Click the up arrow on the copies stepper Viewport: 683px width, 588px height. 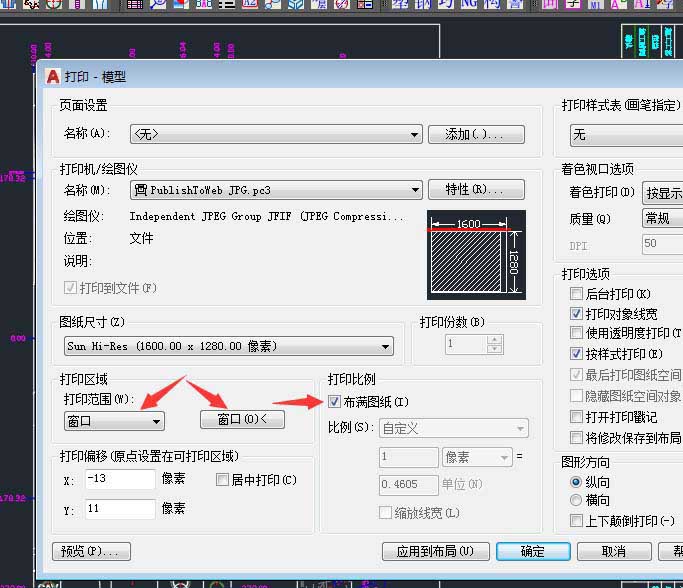pos(494,339)
